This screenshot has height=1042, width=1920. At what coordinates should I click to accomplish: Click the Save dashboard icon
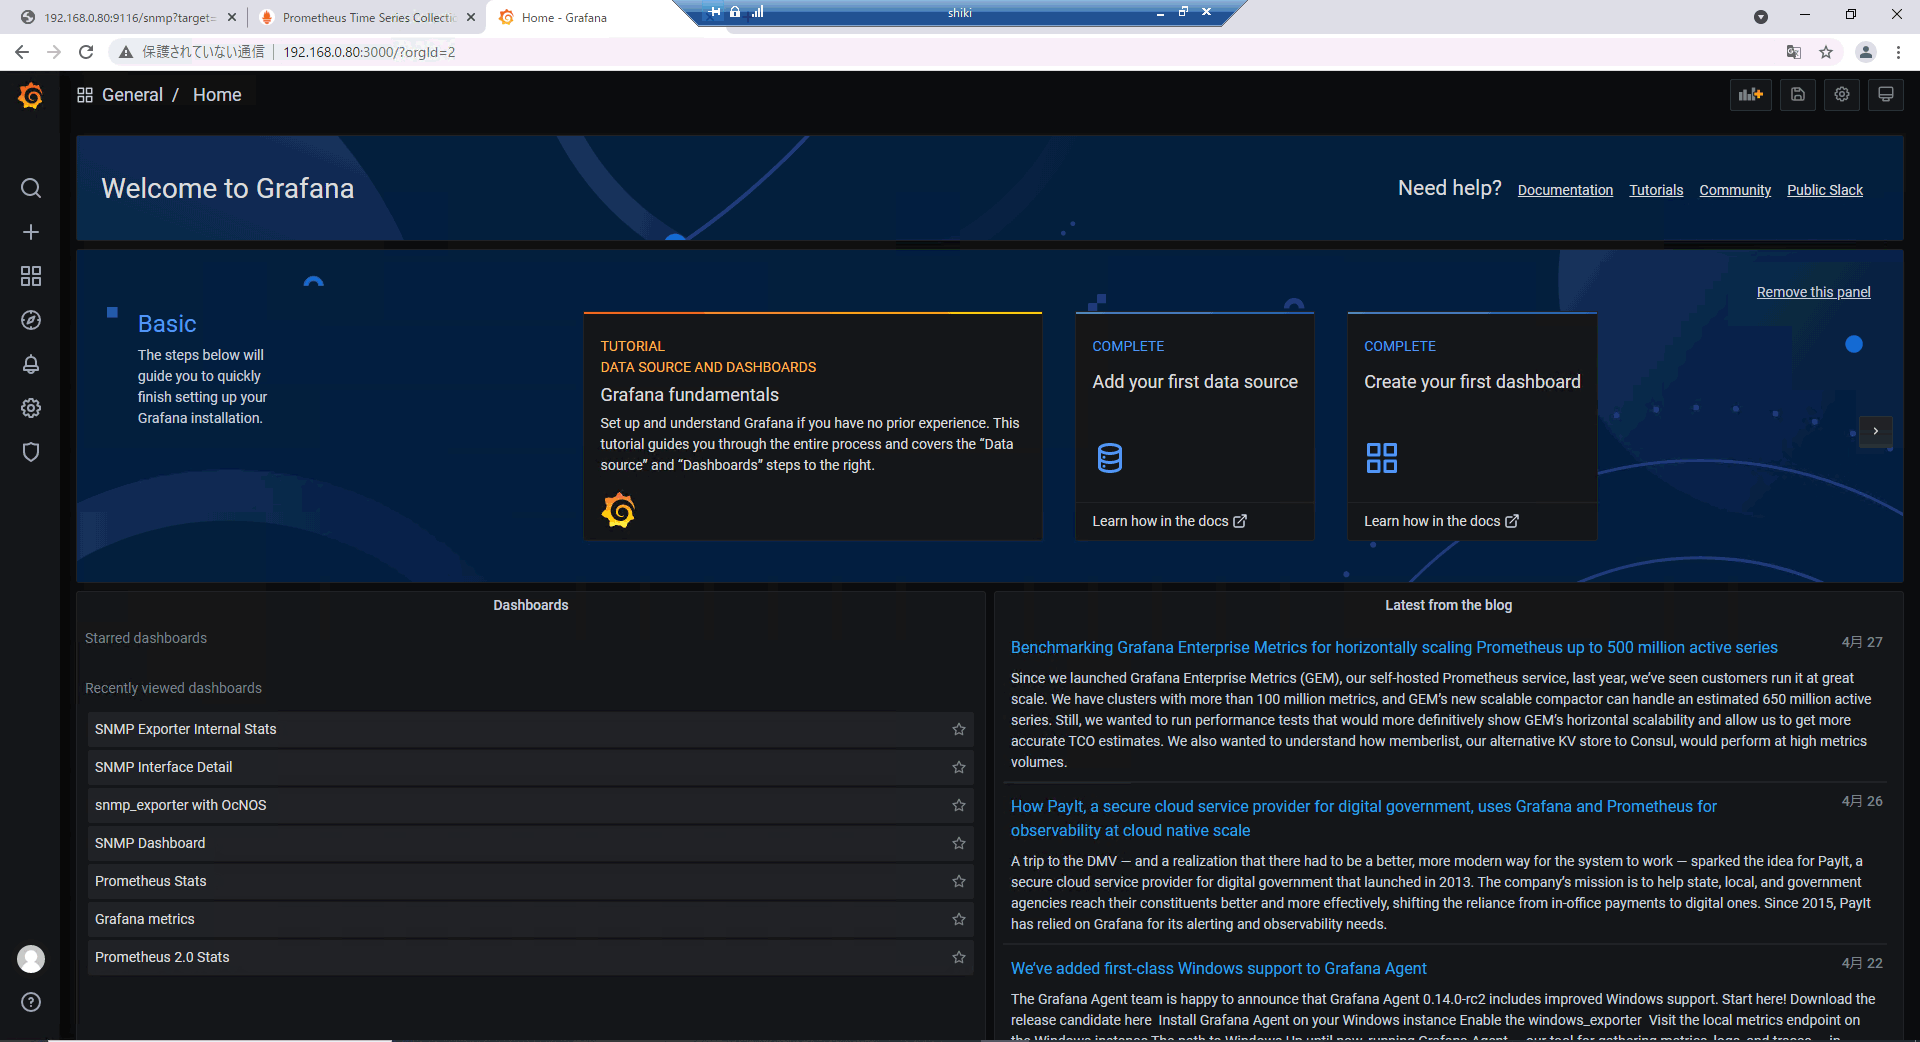(1798, 95)
